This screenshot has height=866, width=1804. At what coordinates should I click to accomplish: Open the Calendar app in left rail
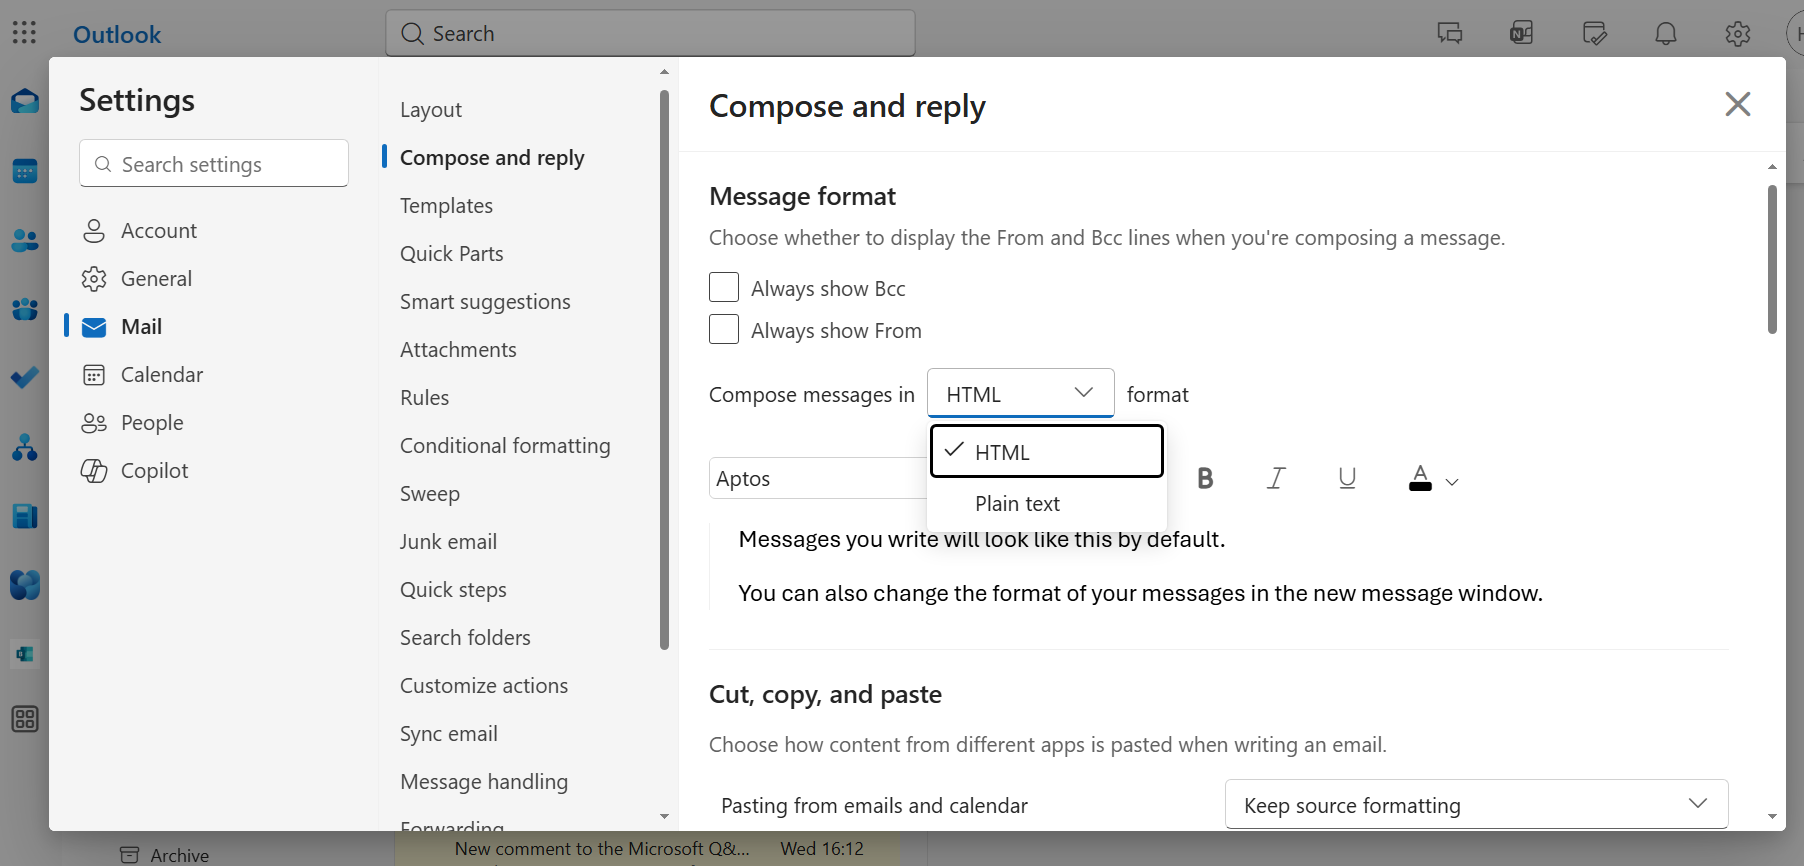click(25, 171)
